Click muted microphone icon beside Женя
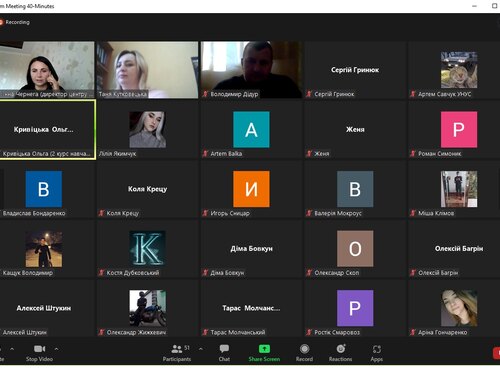 [309, 154]
